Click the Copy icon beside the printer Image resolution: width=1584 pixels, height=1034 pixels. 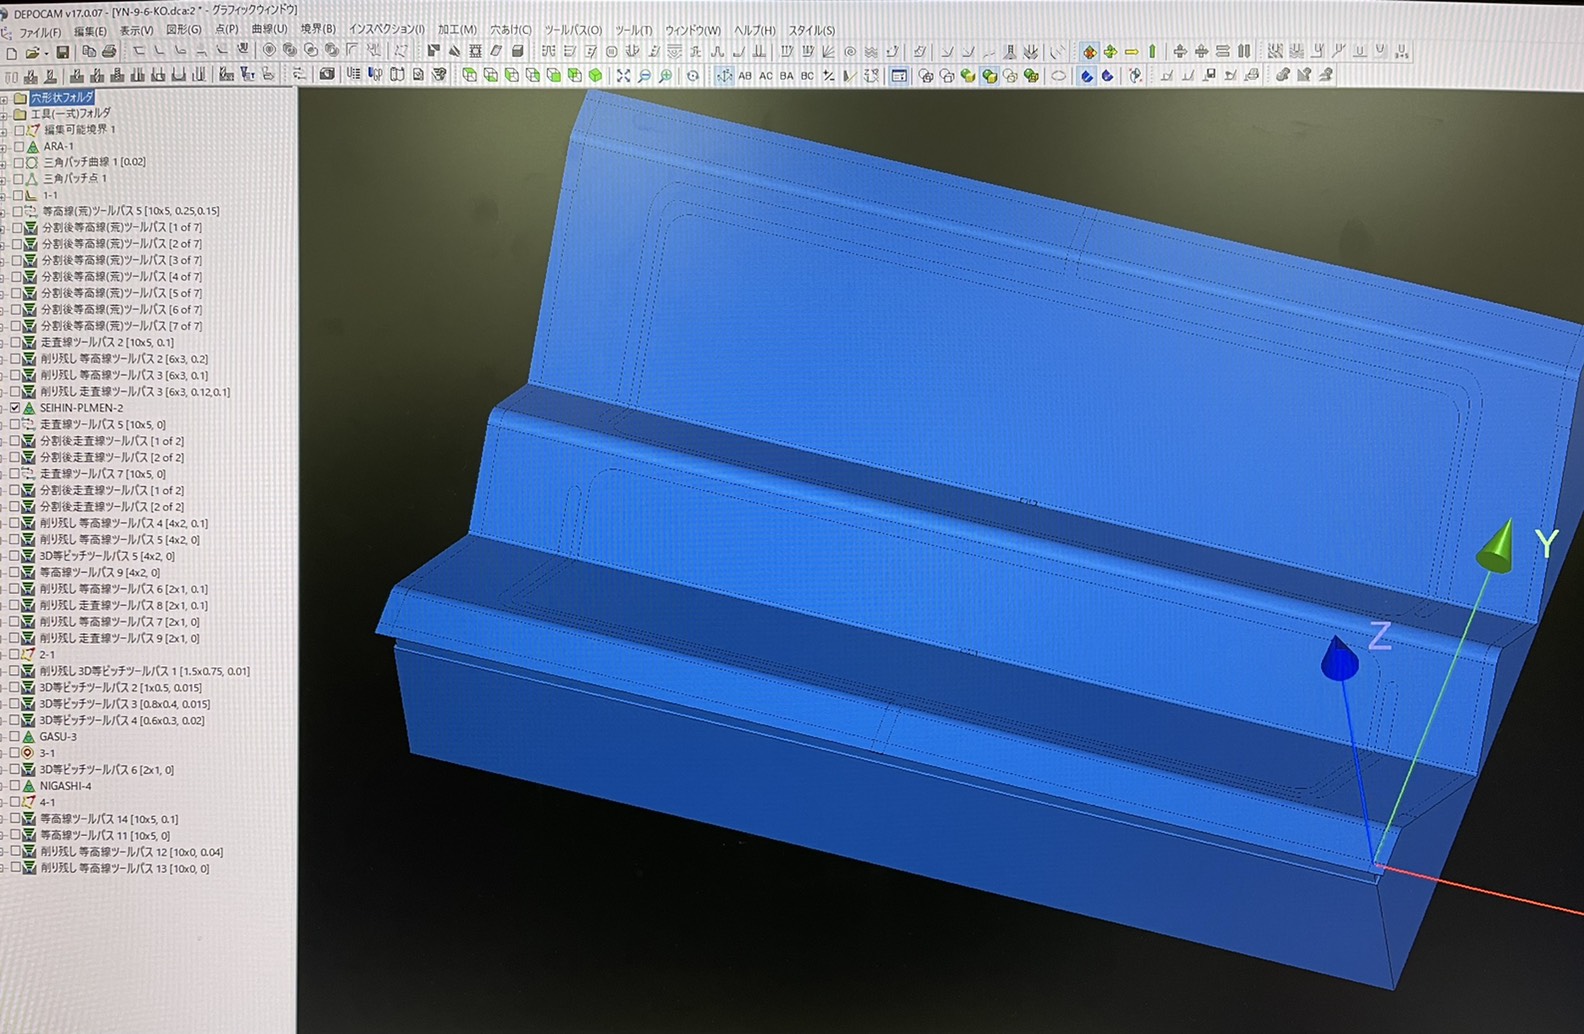coord(88,51)
